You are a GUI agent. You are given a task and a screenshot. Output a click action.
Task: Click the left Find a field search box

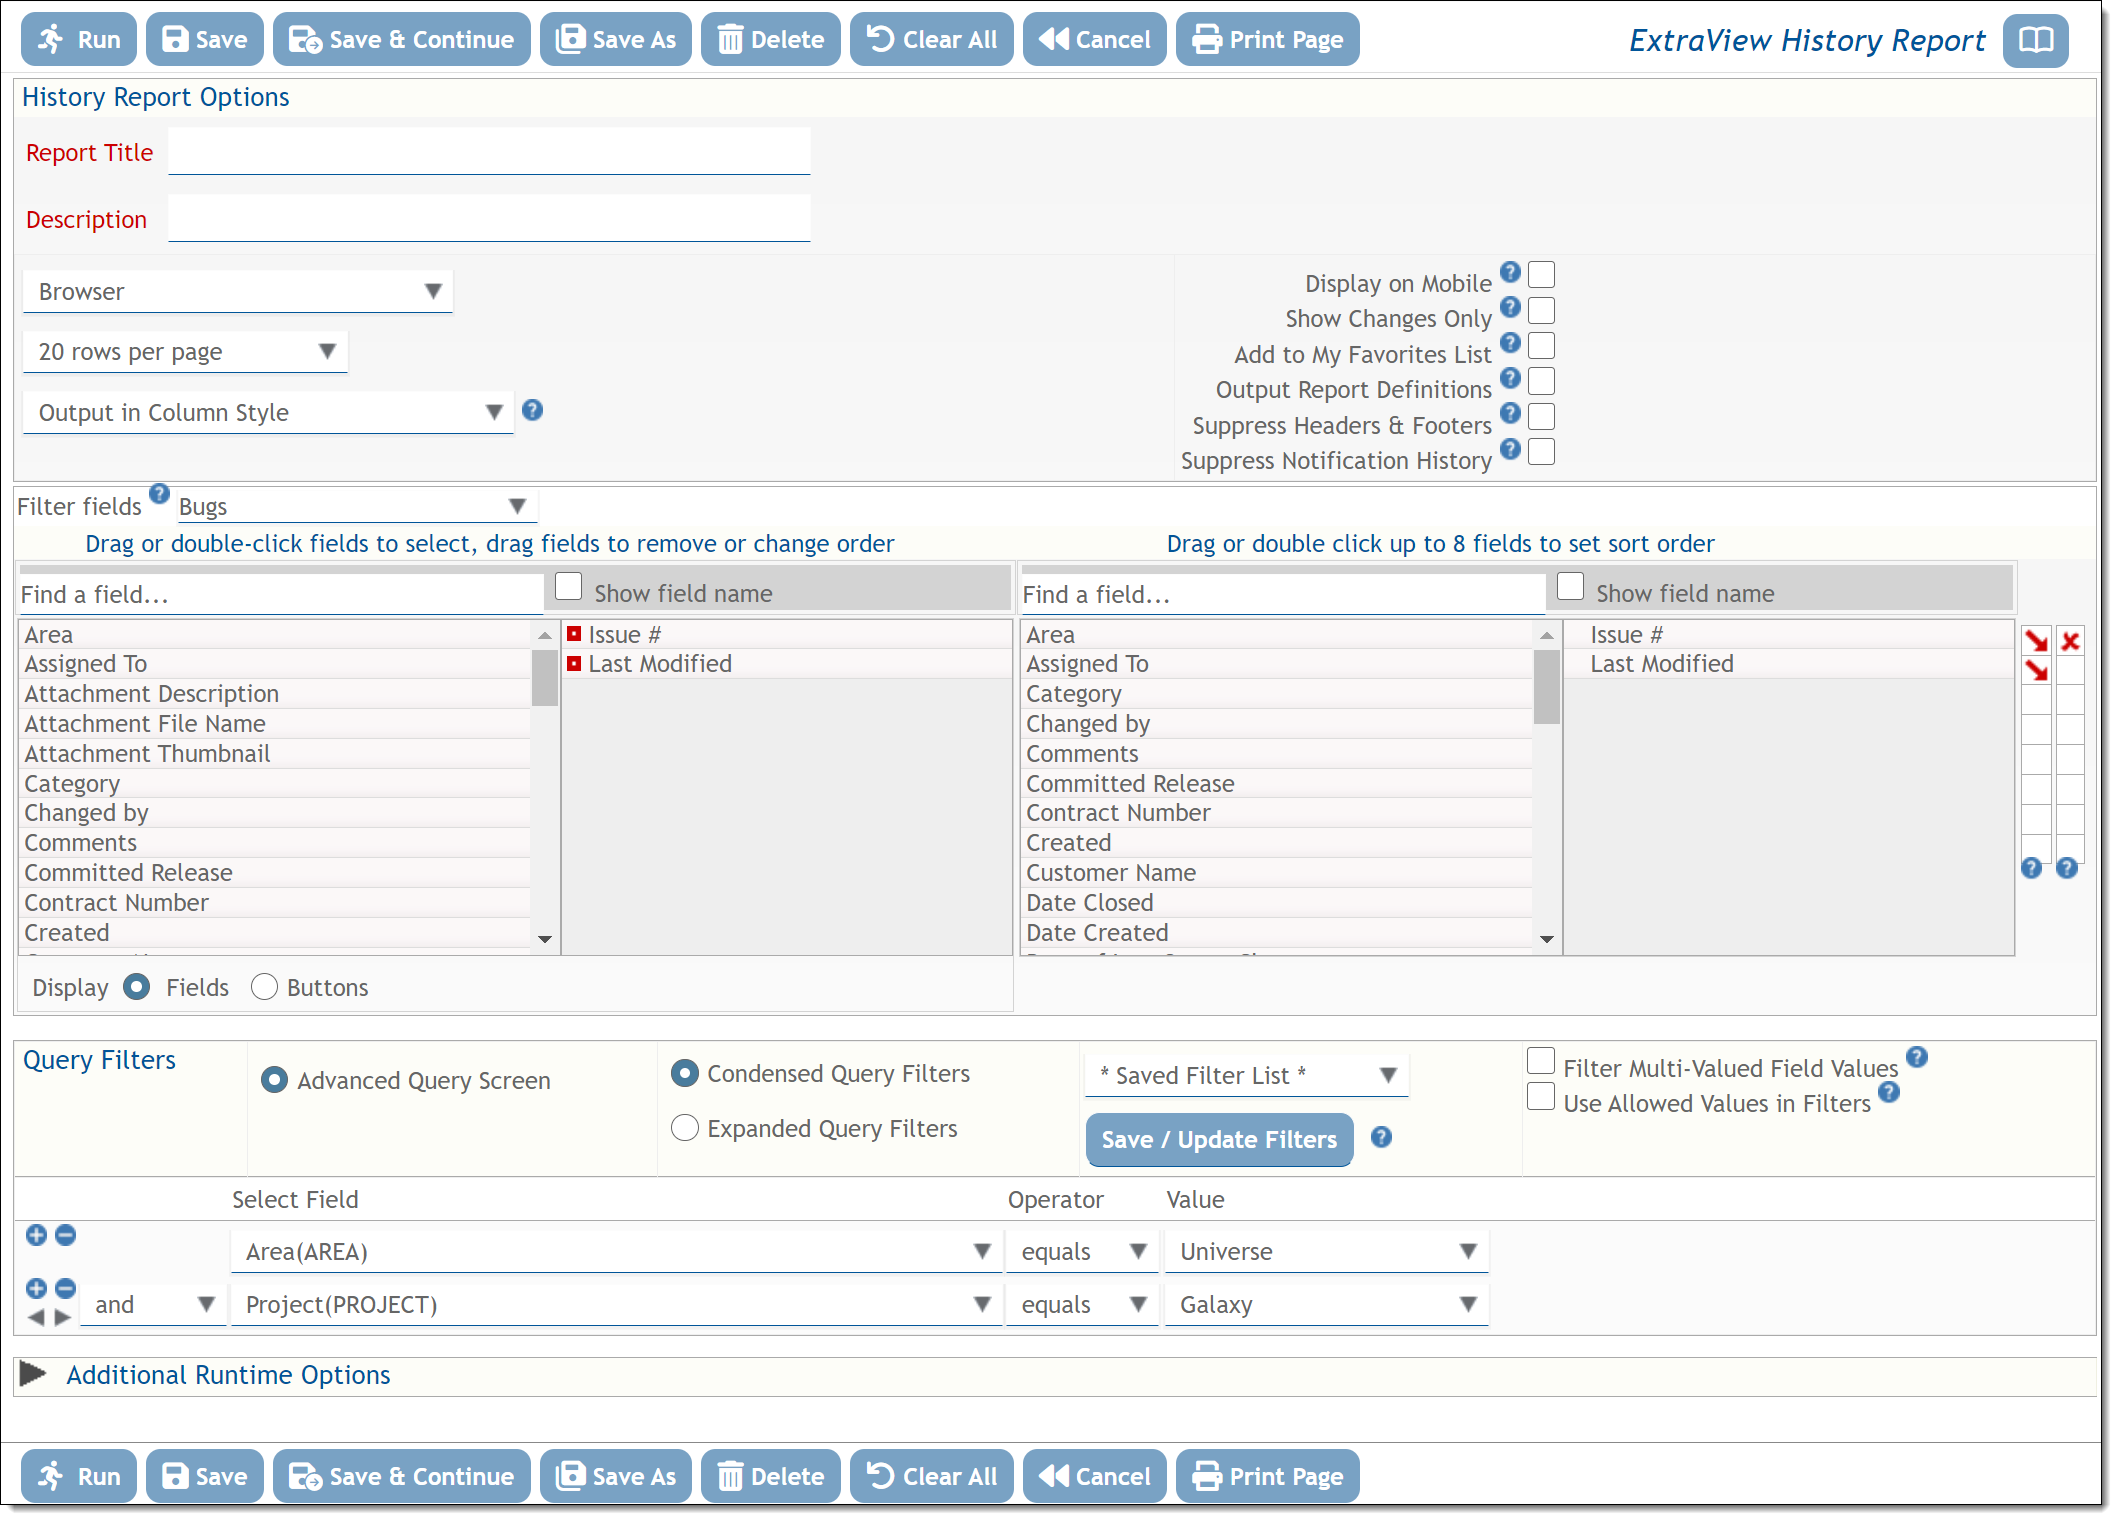pos(281,595)
